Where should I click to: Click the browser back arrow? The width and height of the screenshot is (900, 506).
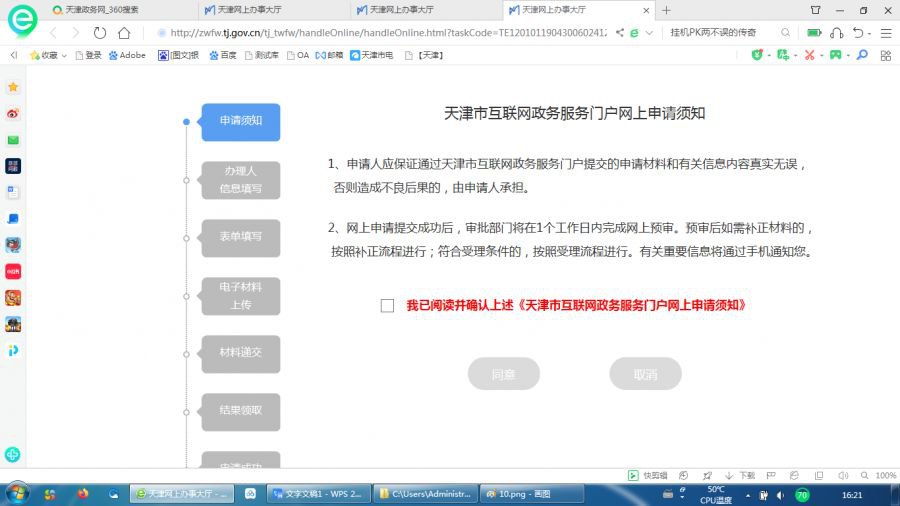point(54,32)
